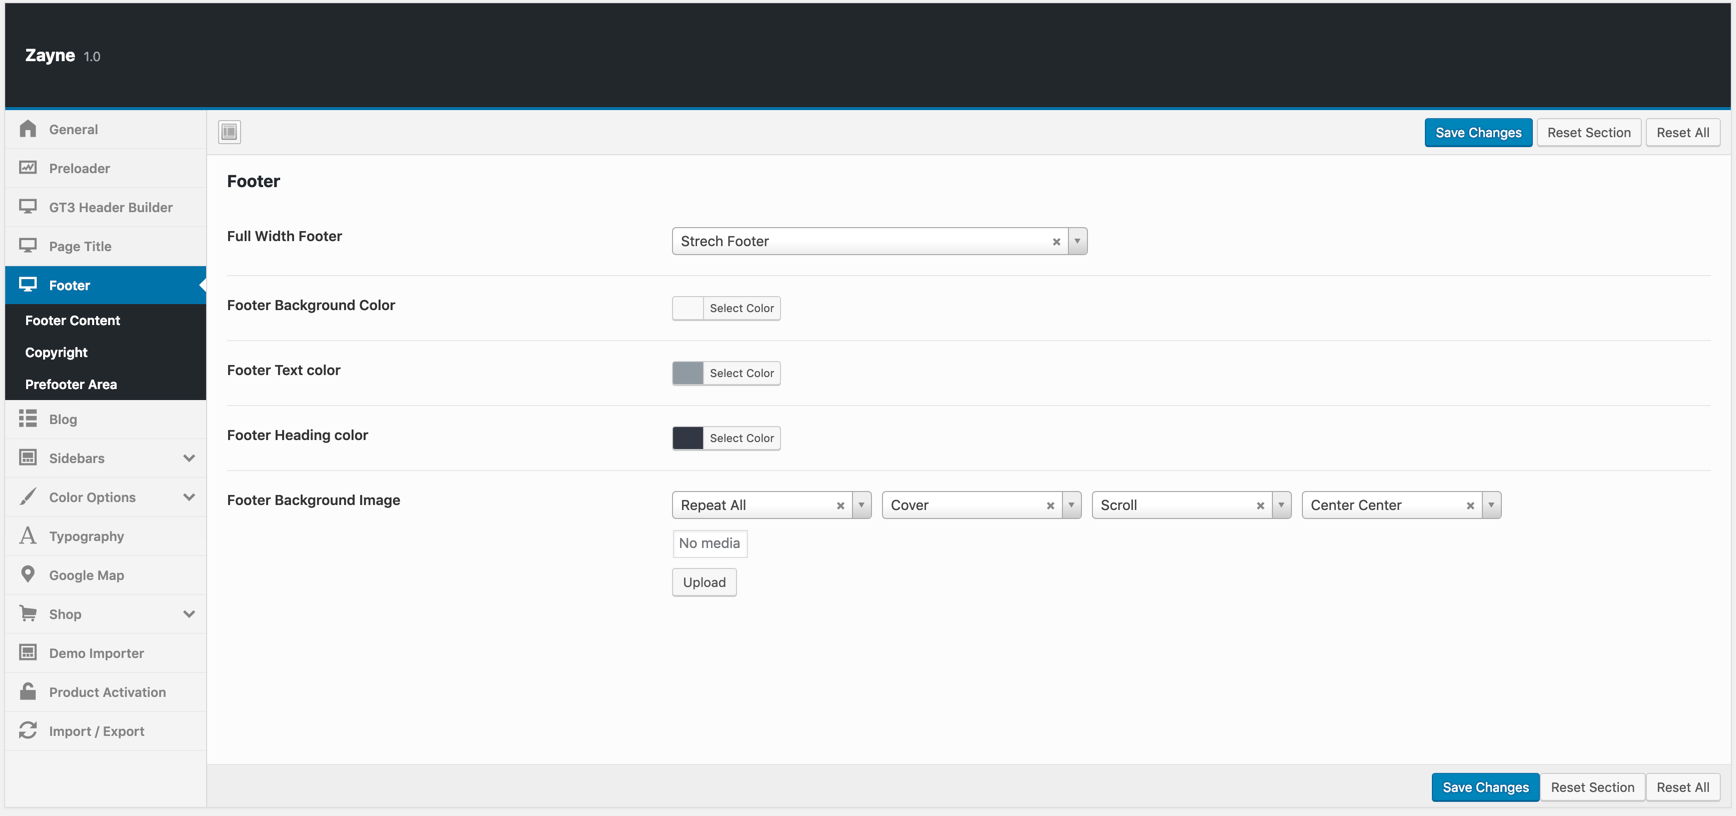This screenshot has width=1736, height=816.
Task: Click the No media field
Action: tap(710, 543)
